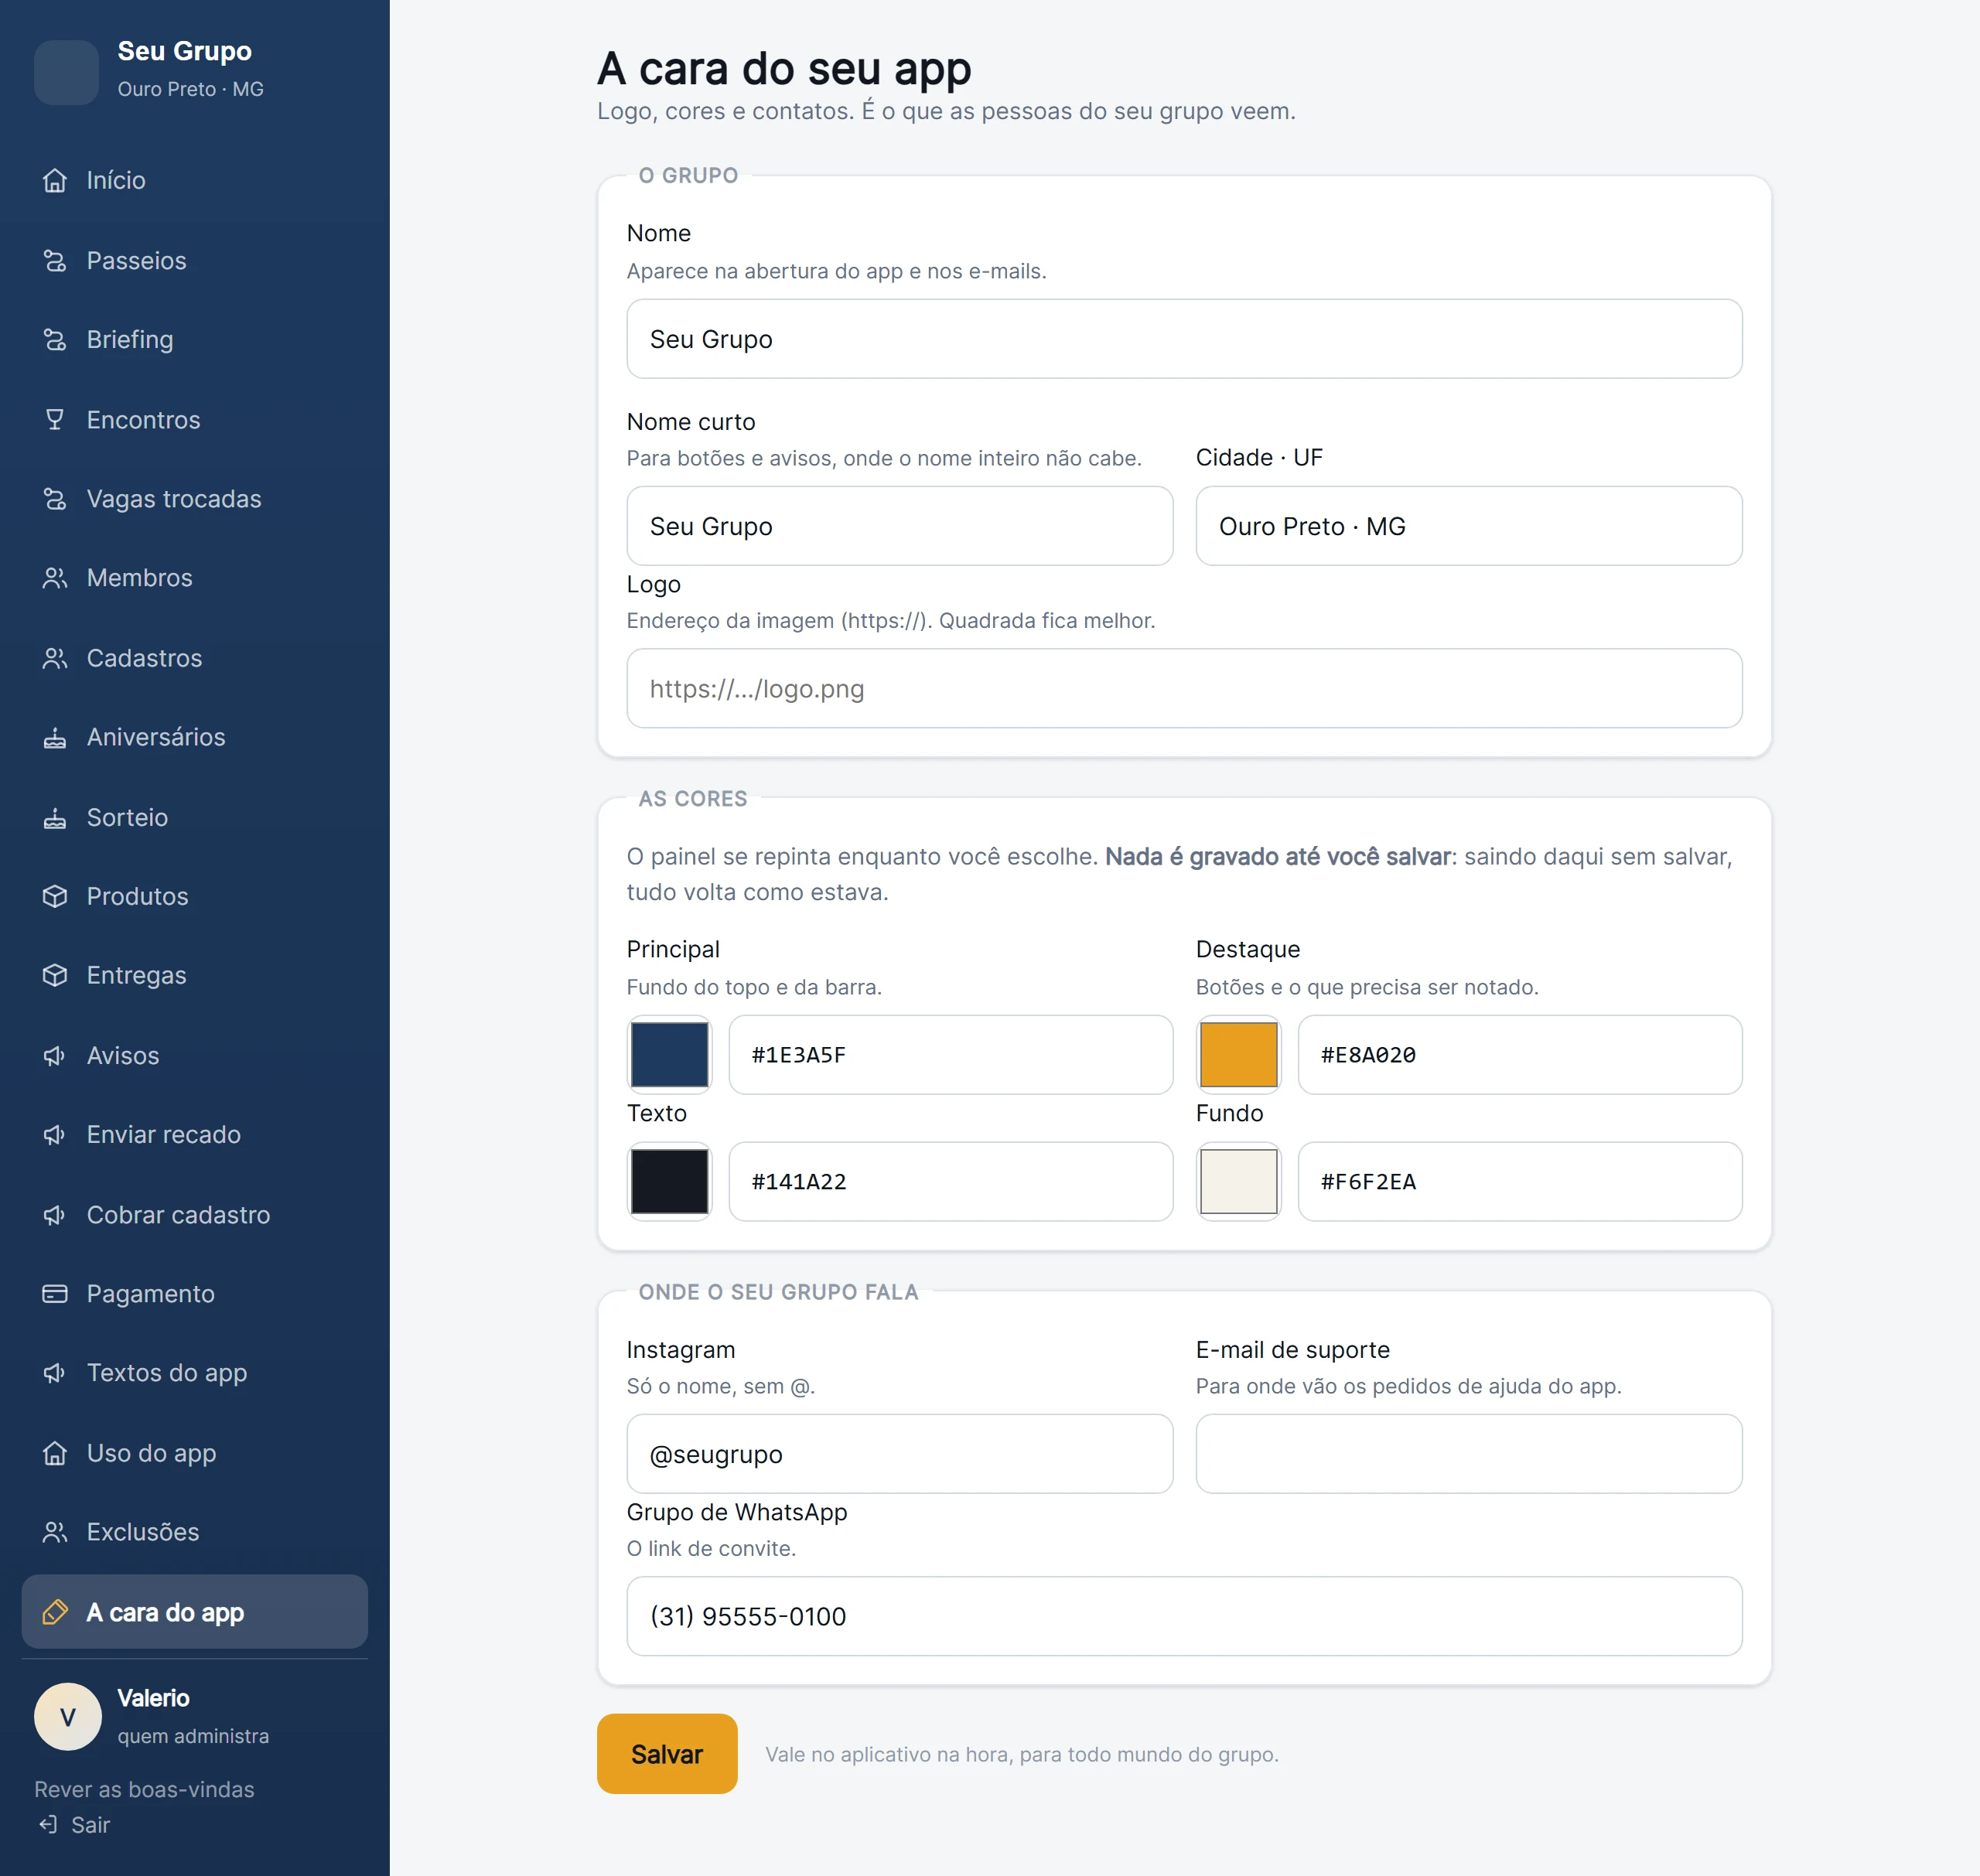Click the Aniversários cake icon
This screenshot has width=1980, height=1876.
[x=55, y=737]
